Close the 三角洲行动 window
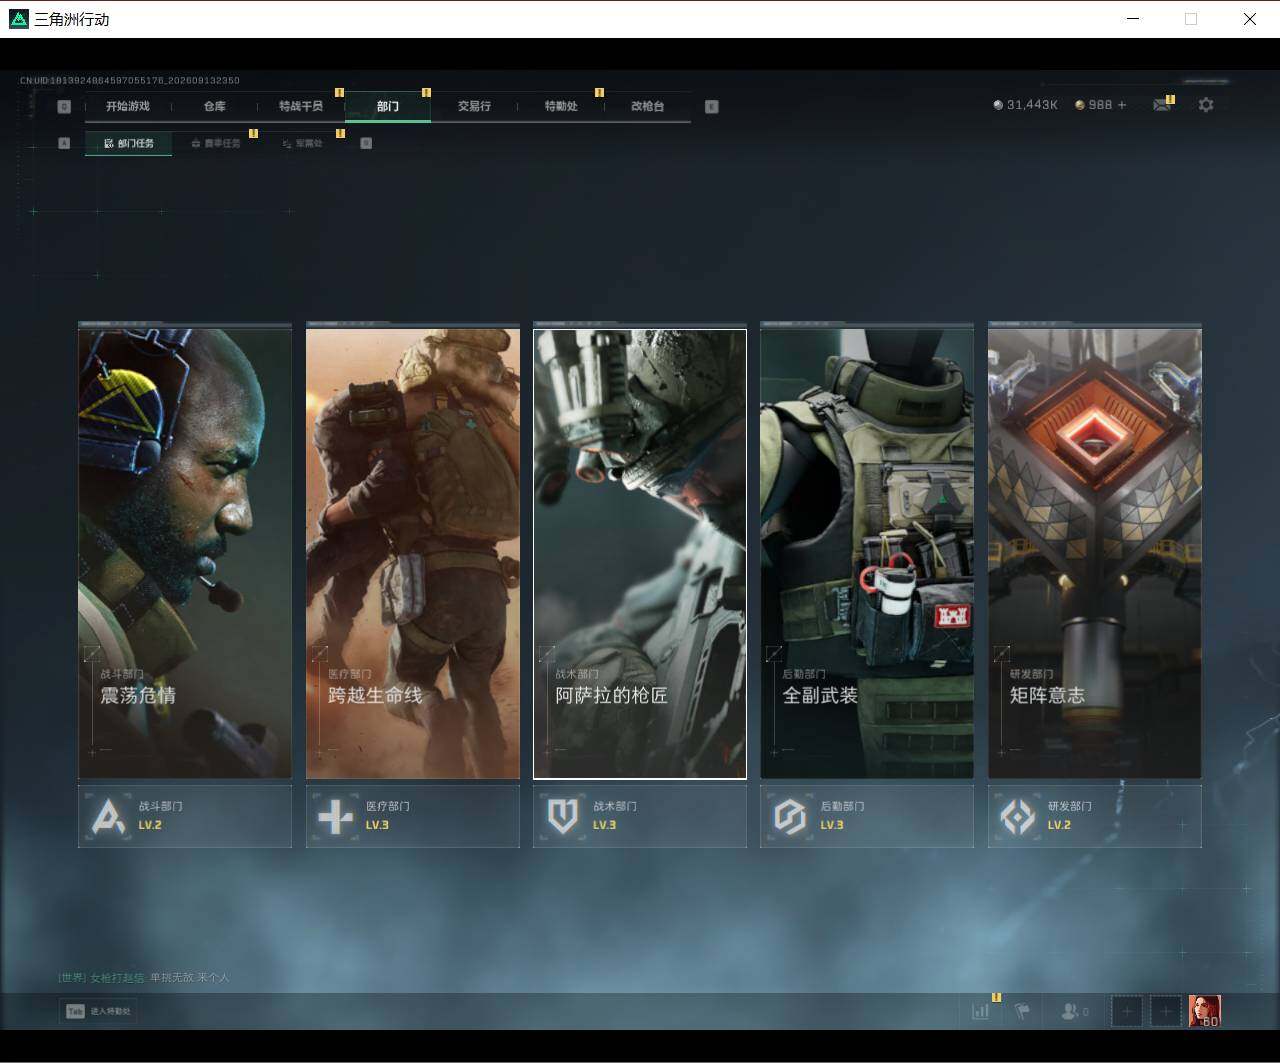The height and width of the screenshot is (1063, 1280). tap(1250, 19)
